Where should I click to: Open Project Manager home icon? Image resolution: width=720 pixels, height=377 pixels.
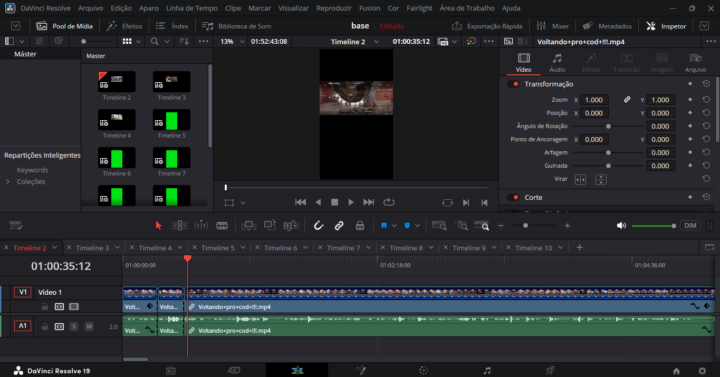coord(676,371)
